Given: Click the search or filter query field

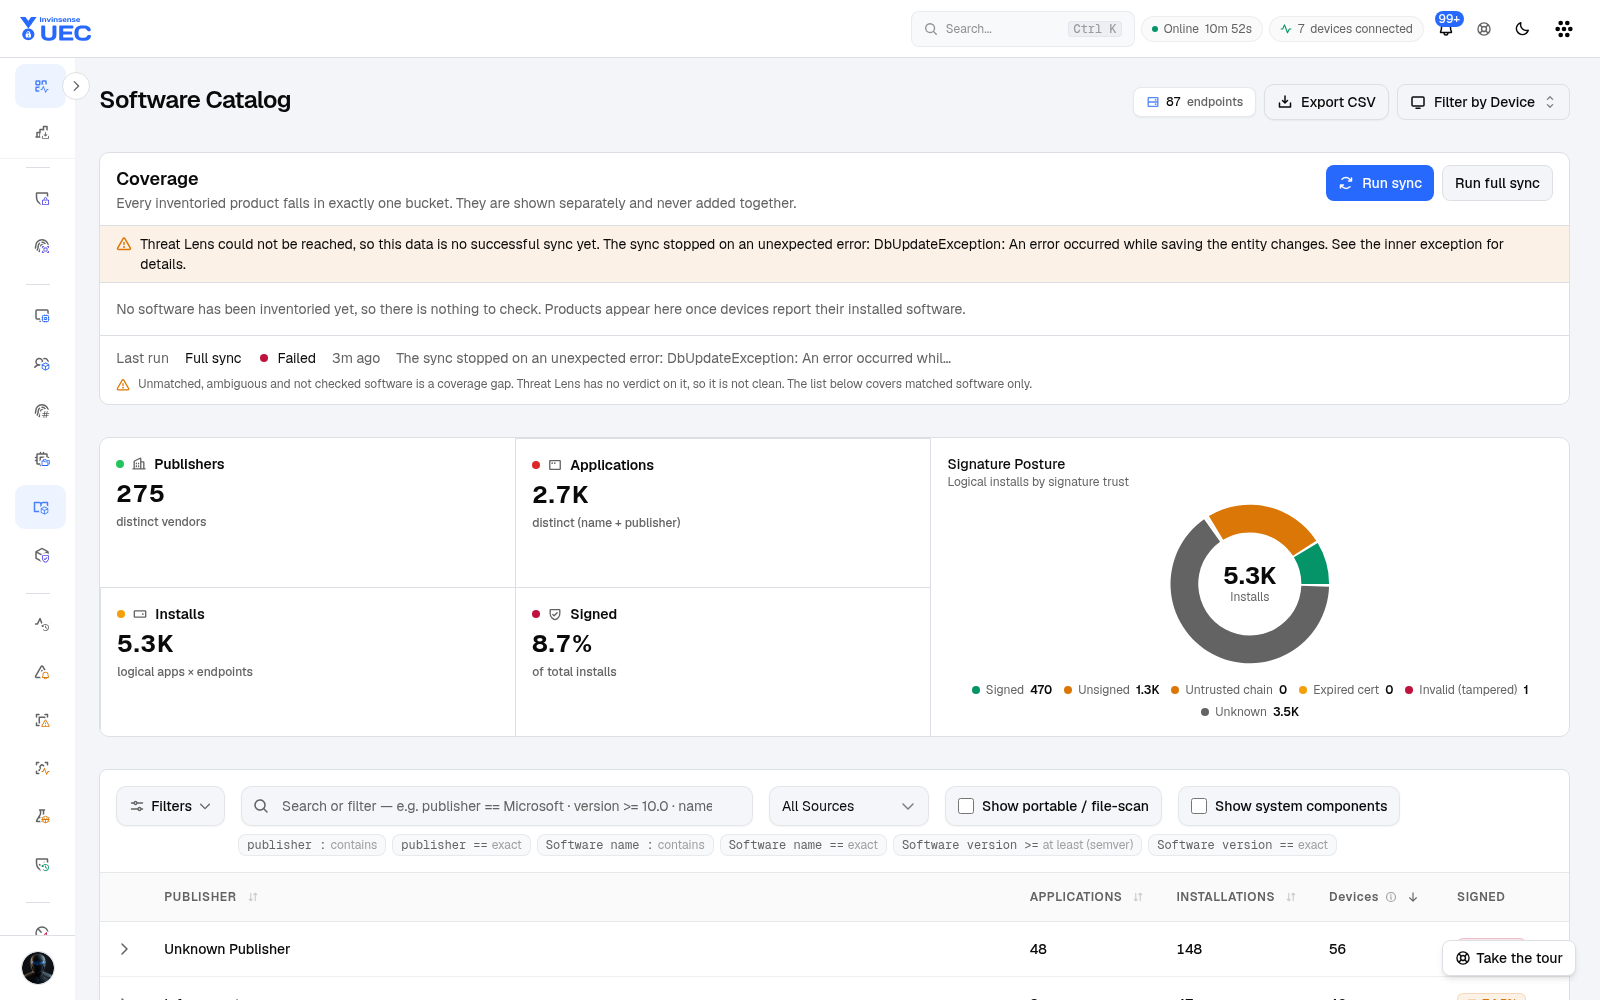Looking at the screenshot, I should pyautogui.click(x=497, y=806).
